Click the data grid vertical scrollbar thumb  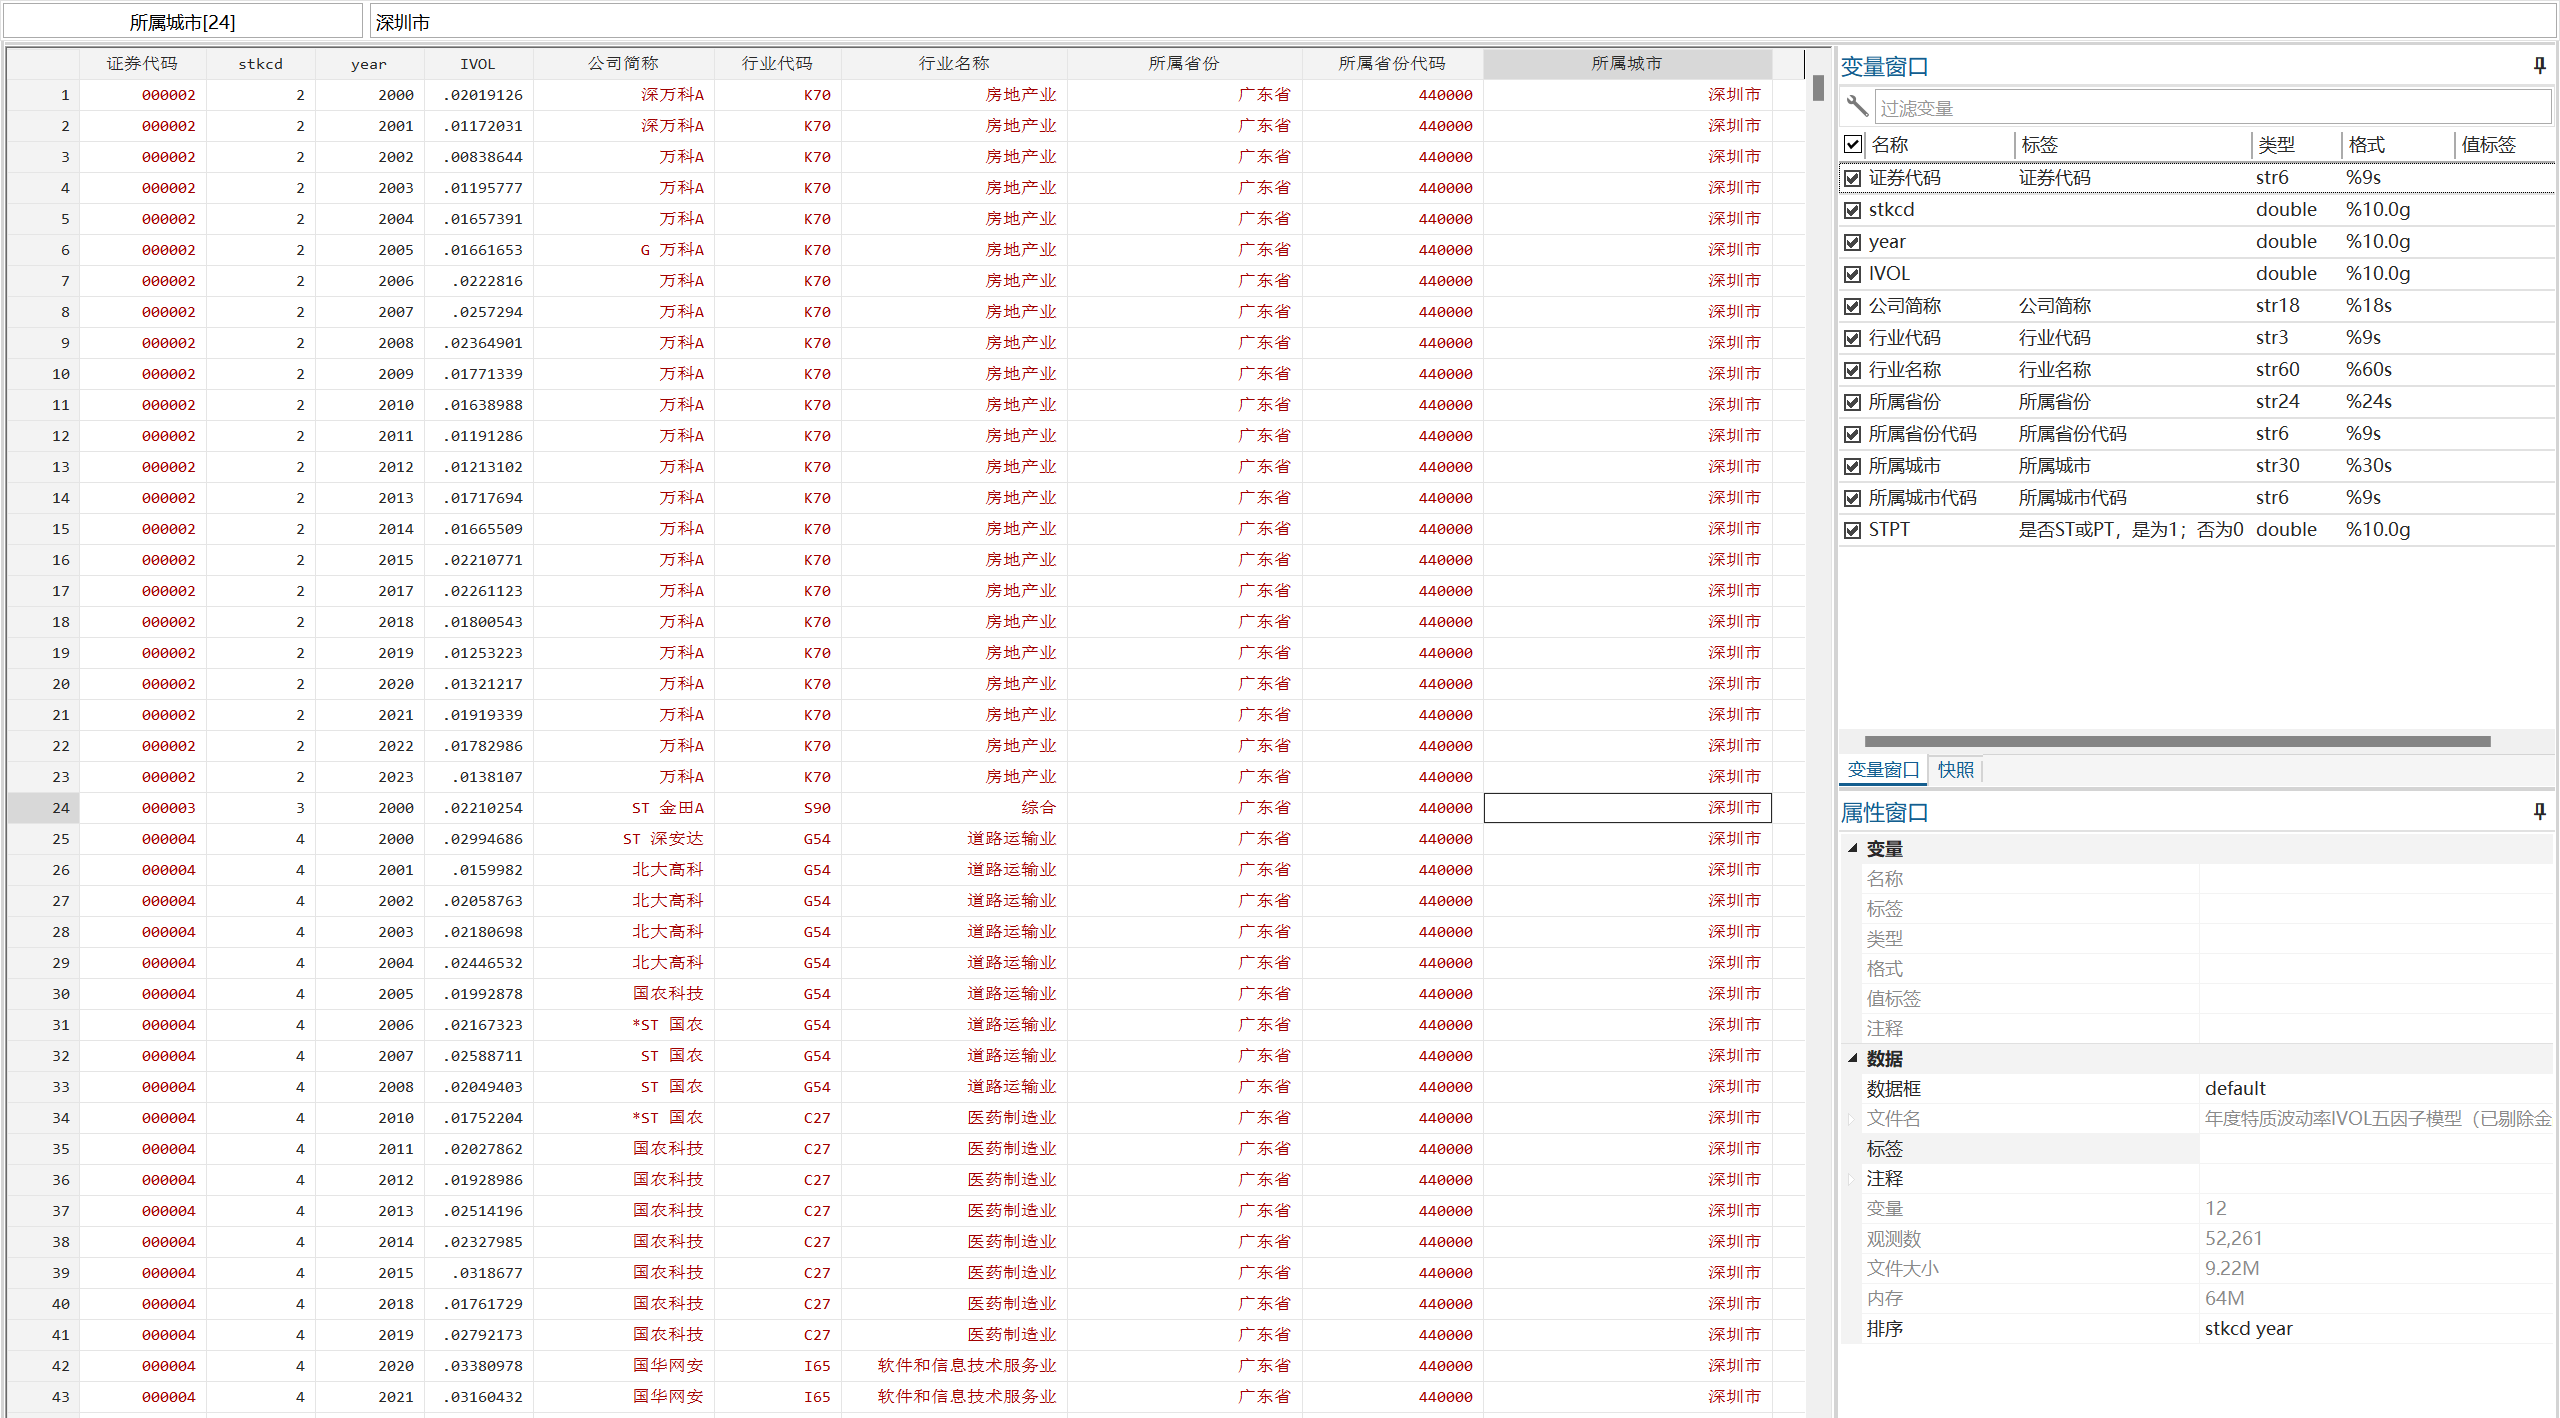click(1817, 88)
